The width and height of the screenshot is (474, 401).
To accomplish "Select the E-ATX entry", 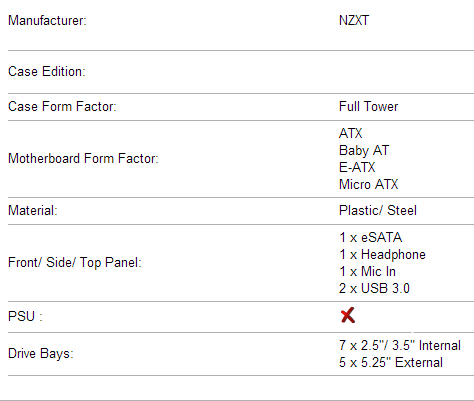I will (357, 167).
